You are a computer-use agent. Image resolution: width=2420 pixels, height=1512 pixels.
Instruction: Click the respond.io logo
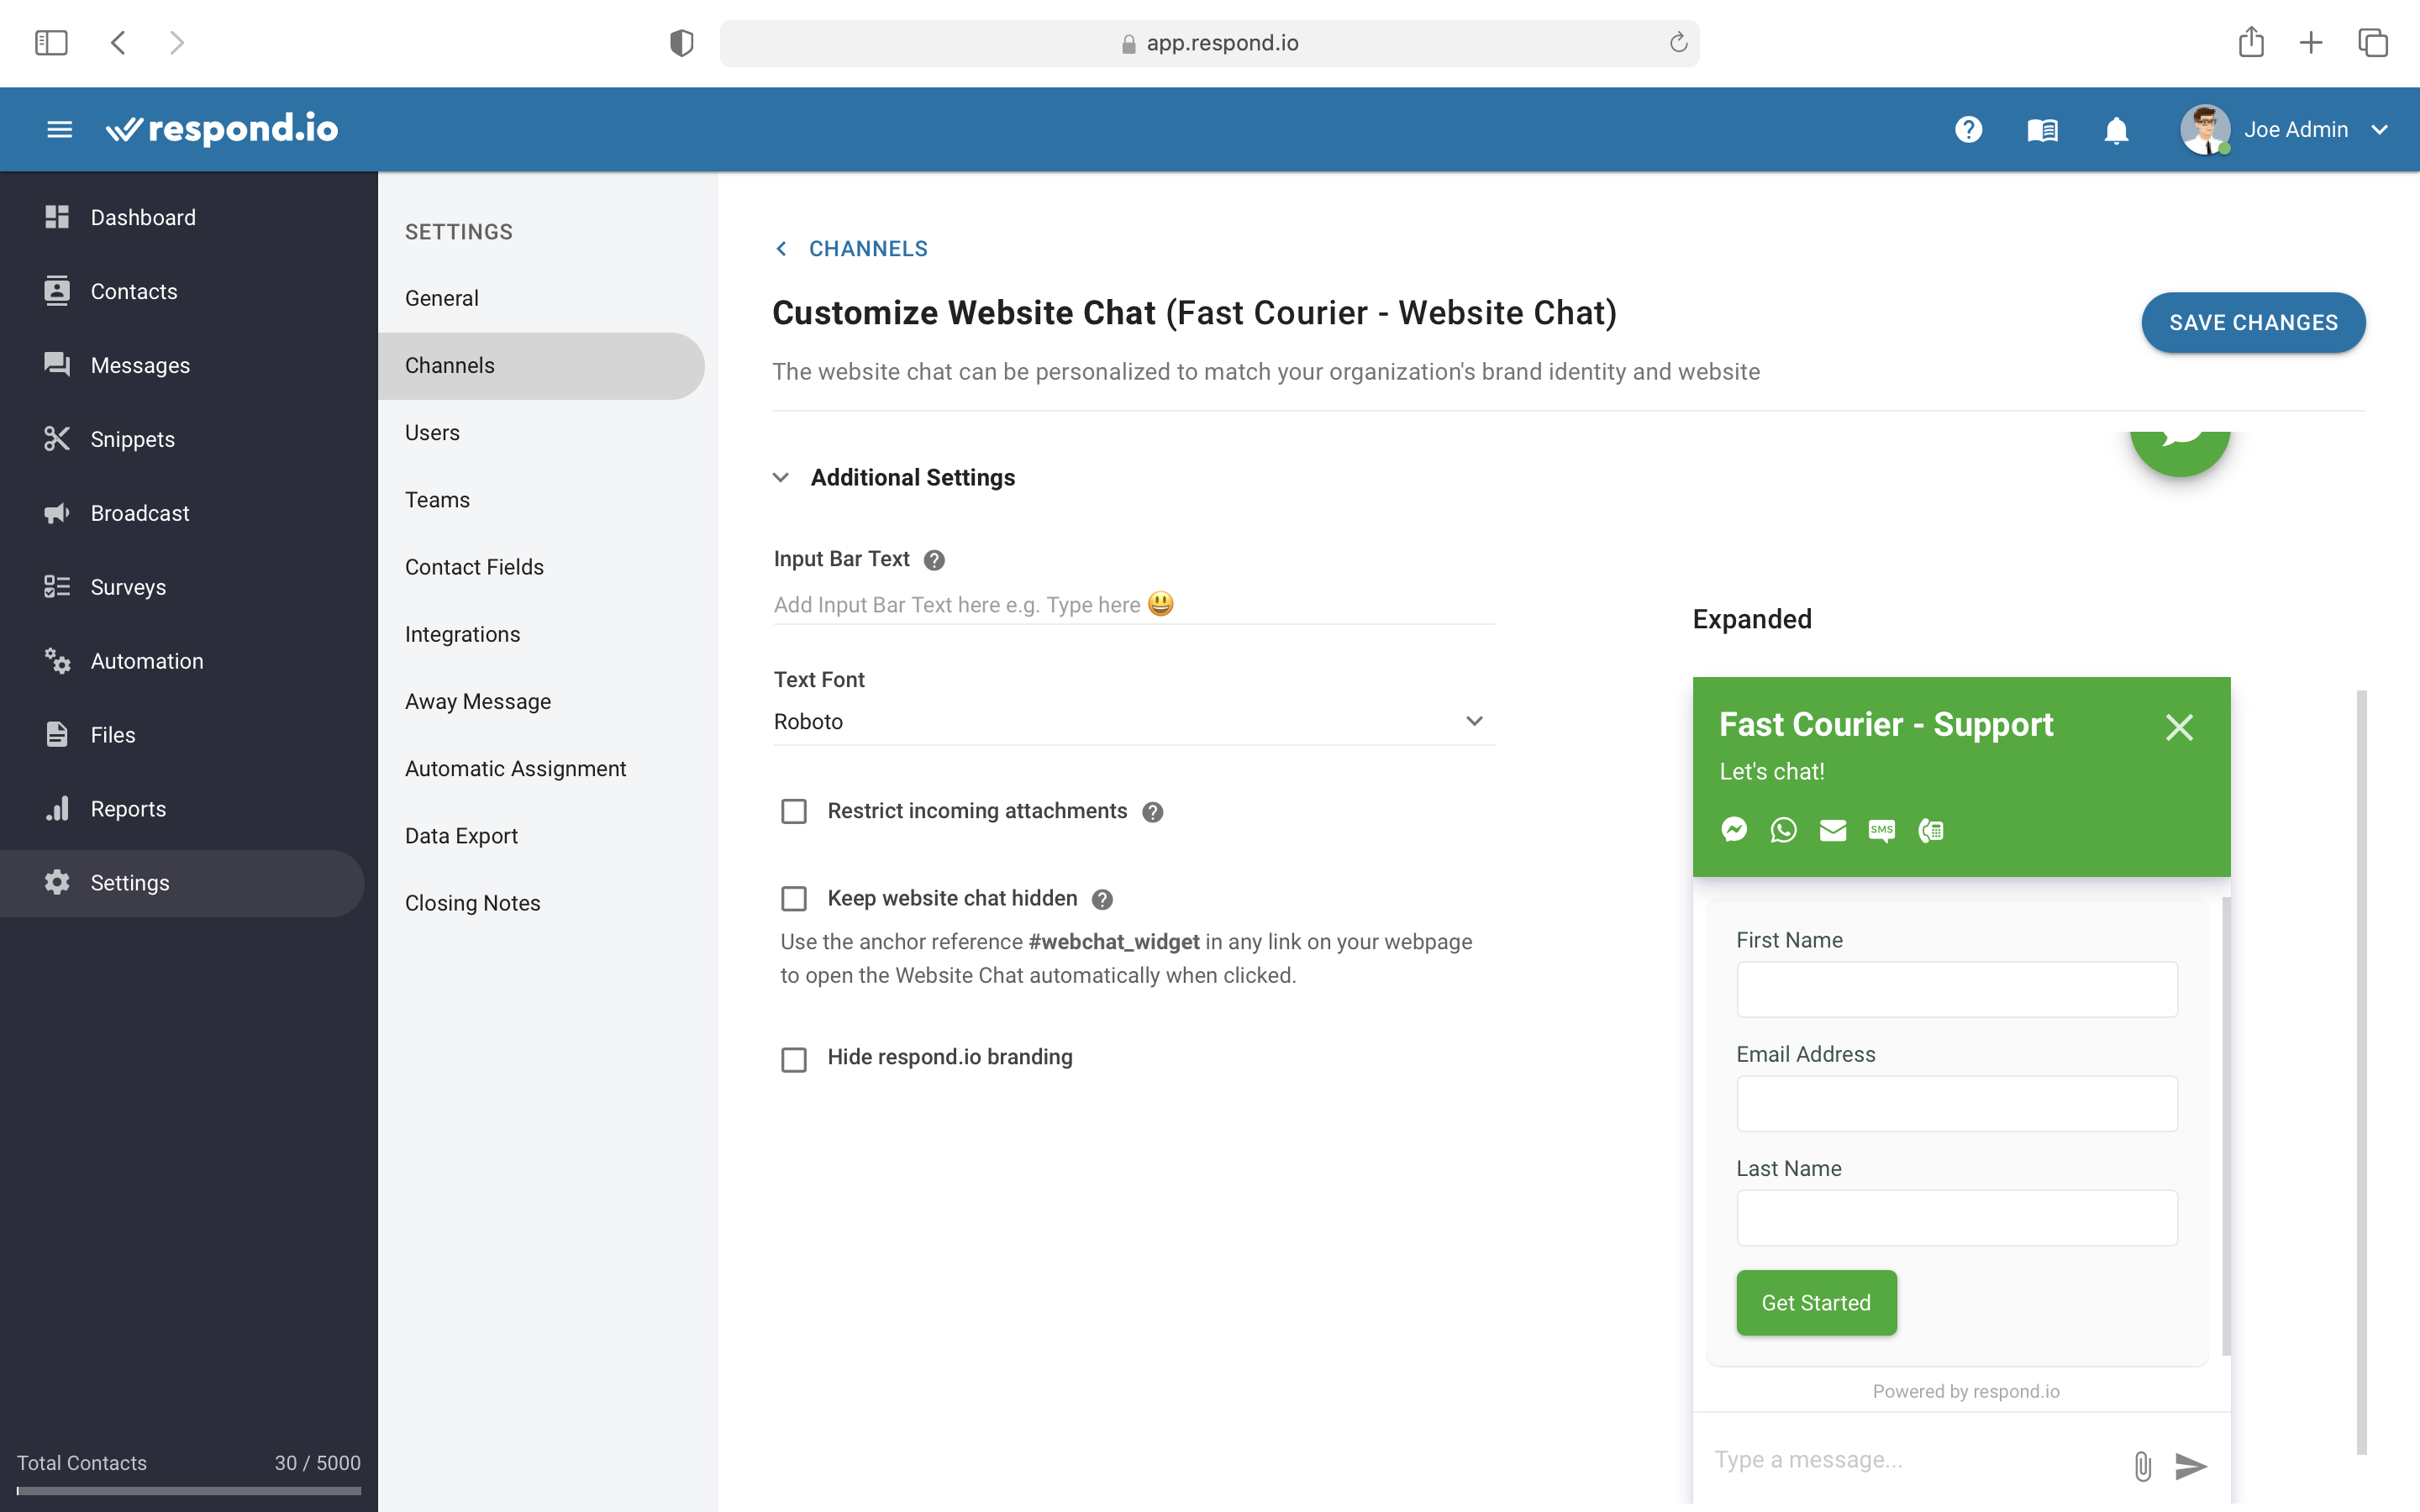coord(222,129)
